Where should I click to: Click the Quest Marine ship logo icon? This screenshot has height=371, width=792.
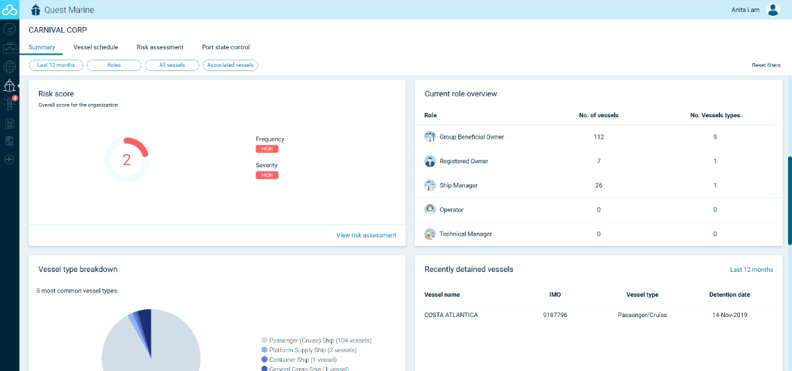(35, 10)
